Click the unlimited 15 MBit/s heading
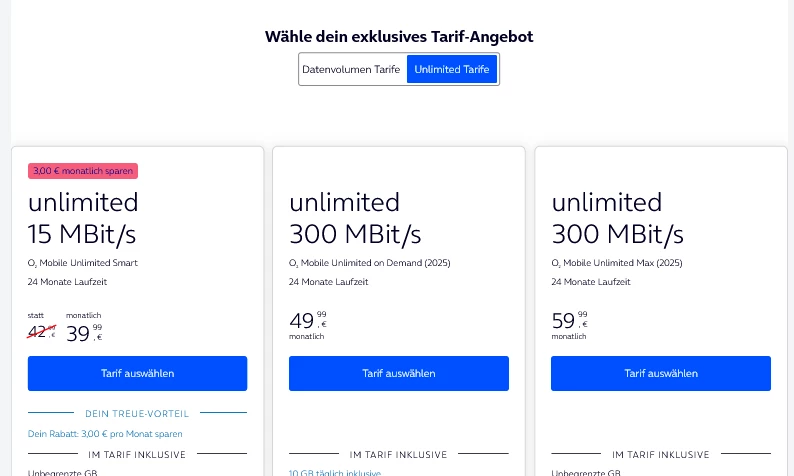The image size is (794, 476). pyautogui.click(x=83, y=218)
